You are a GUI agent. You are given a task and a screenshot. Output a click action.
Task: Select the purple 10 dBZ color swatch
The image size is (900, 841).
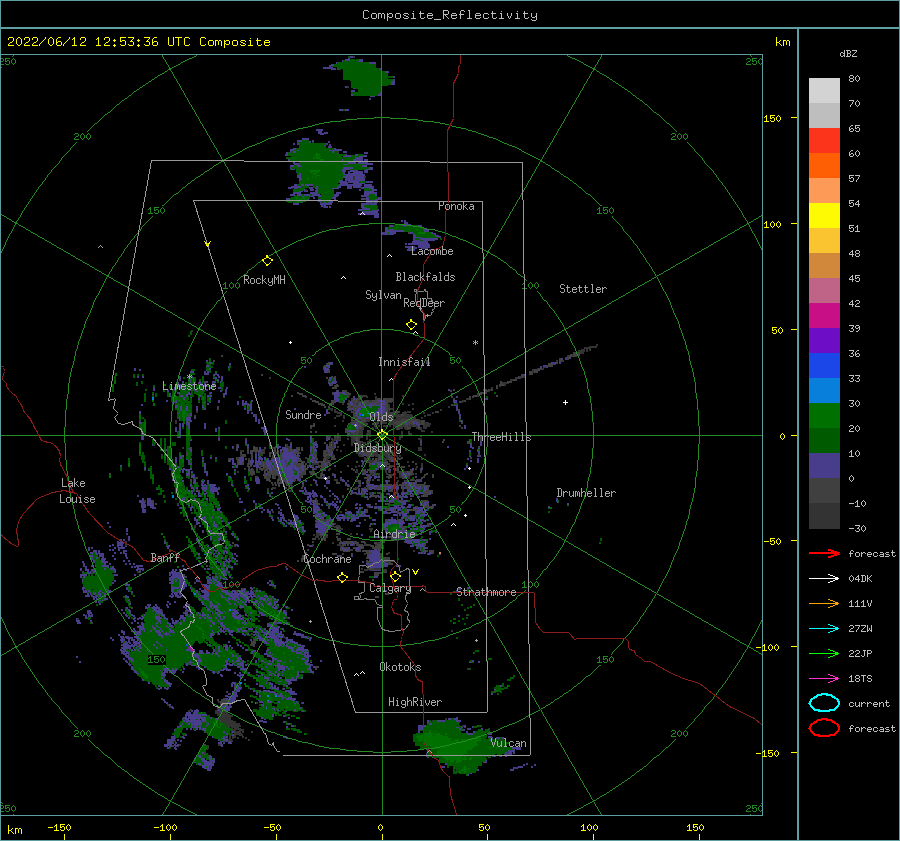(824, 465)
